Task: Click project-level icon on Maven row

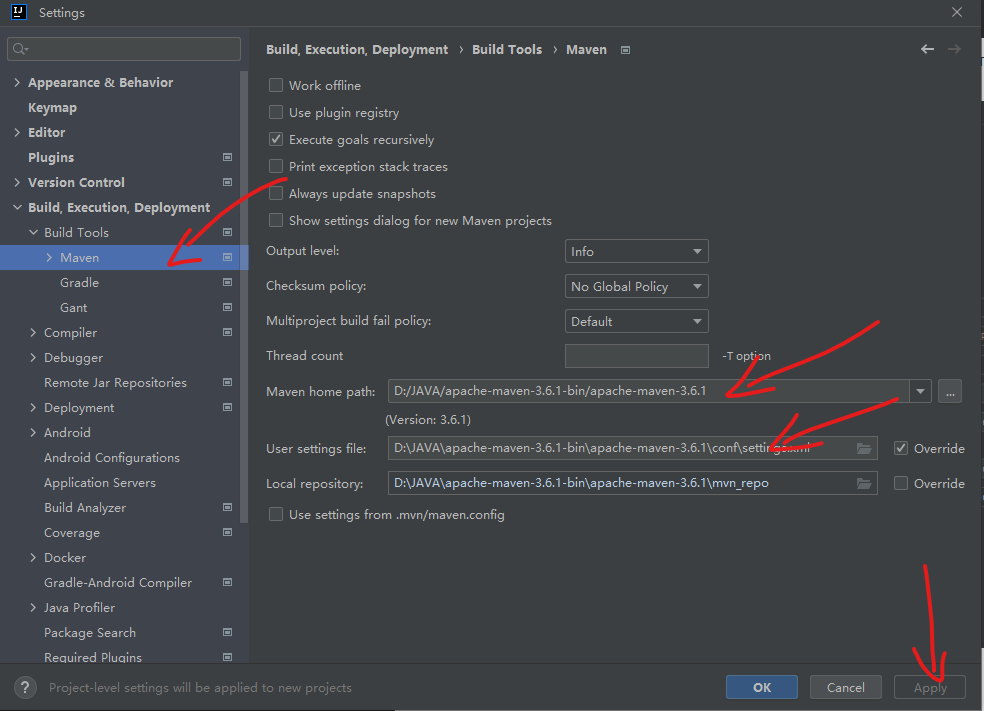Action: coord(228,257)
